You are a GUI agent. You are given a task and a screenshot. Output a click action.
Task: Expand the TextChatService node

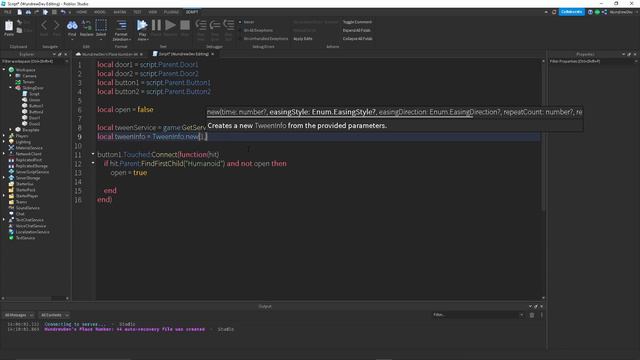(x=4, y=220)
